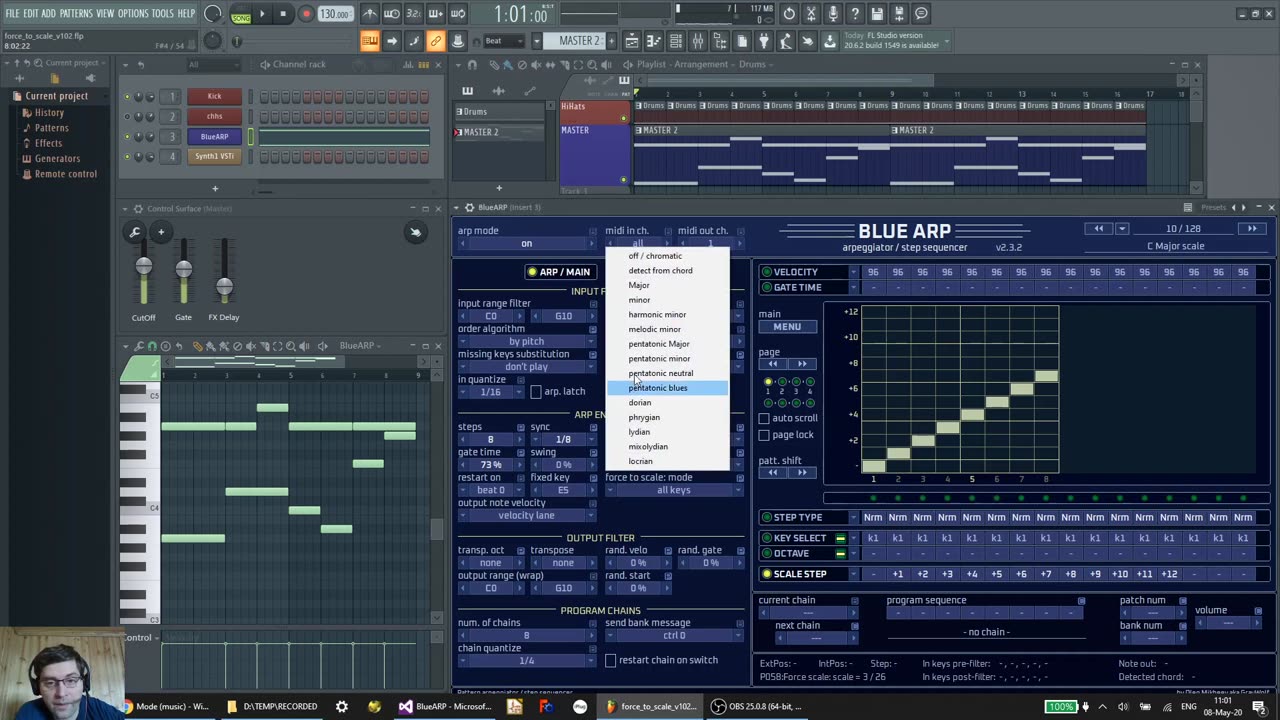Viewport: 1280px width, 720px height.
Task: Go to next BlueARP preset arrow
Action: click(x=1252, y=229)
